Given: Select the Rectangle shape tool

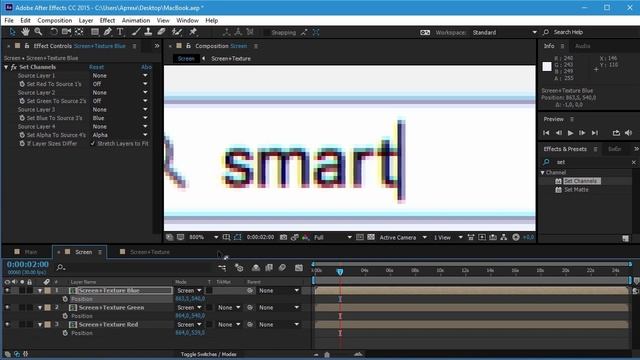Looking at the screenshot, I should (95, 32).
